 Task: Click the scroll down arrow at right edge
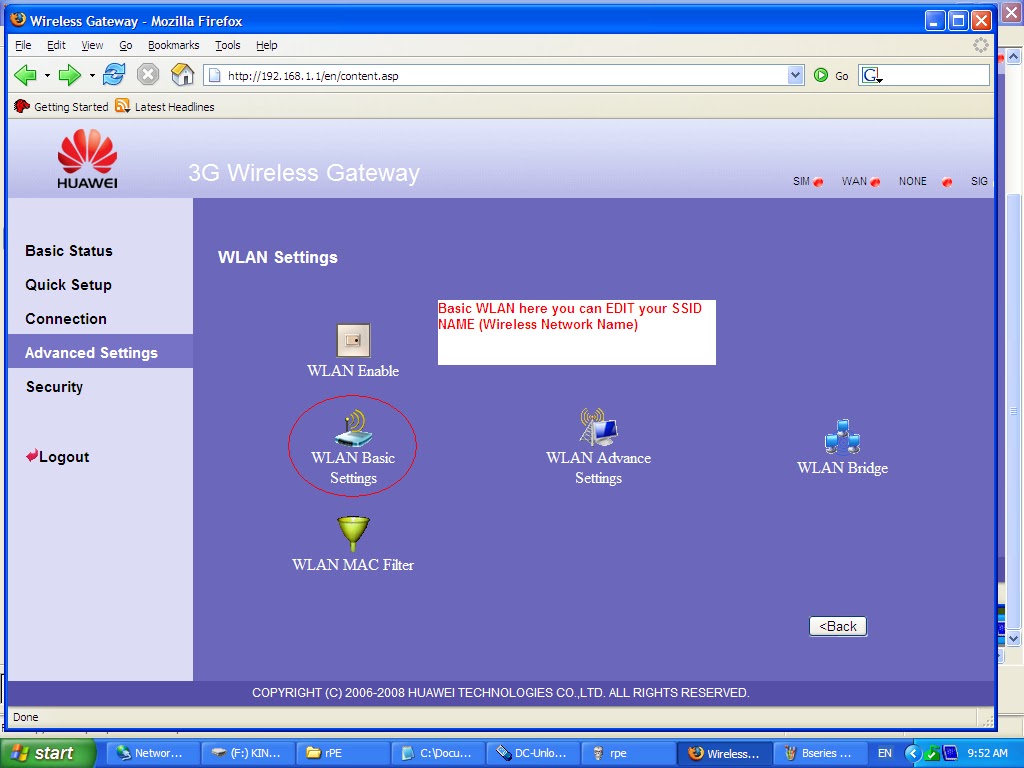coord(1014,639)
